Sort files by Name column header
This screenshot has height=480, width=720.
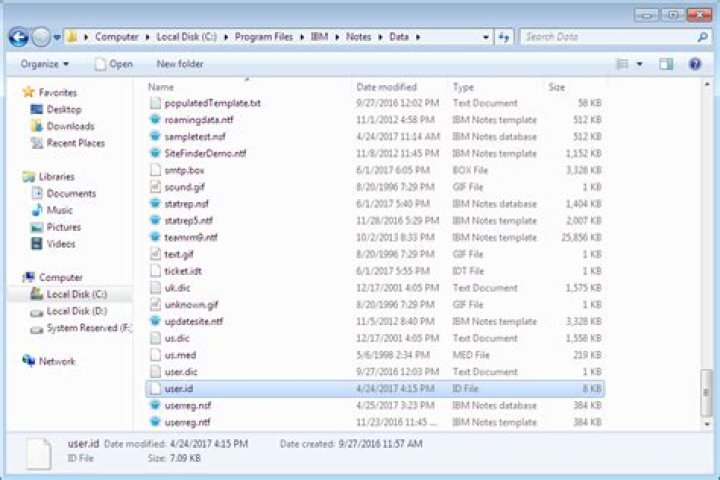point(161,87)
